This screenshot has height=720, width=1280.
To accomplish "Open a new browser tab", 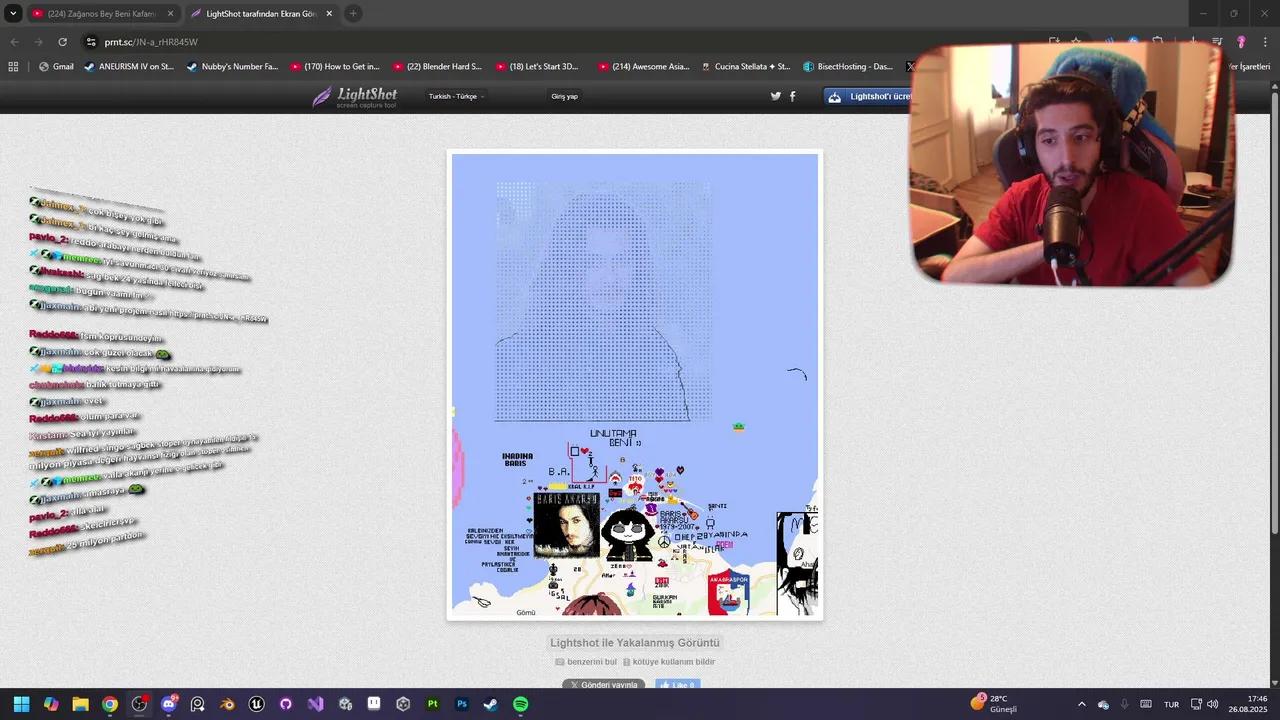I will [x=353, y=14].
